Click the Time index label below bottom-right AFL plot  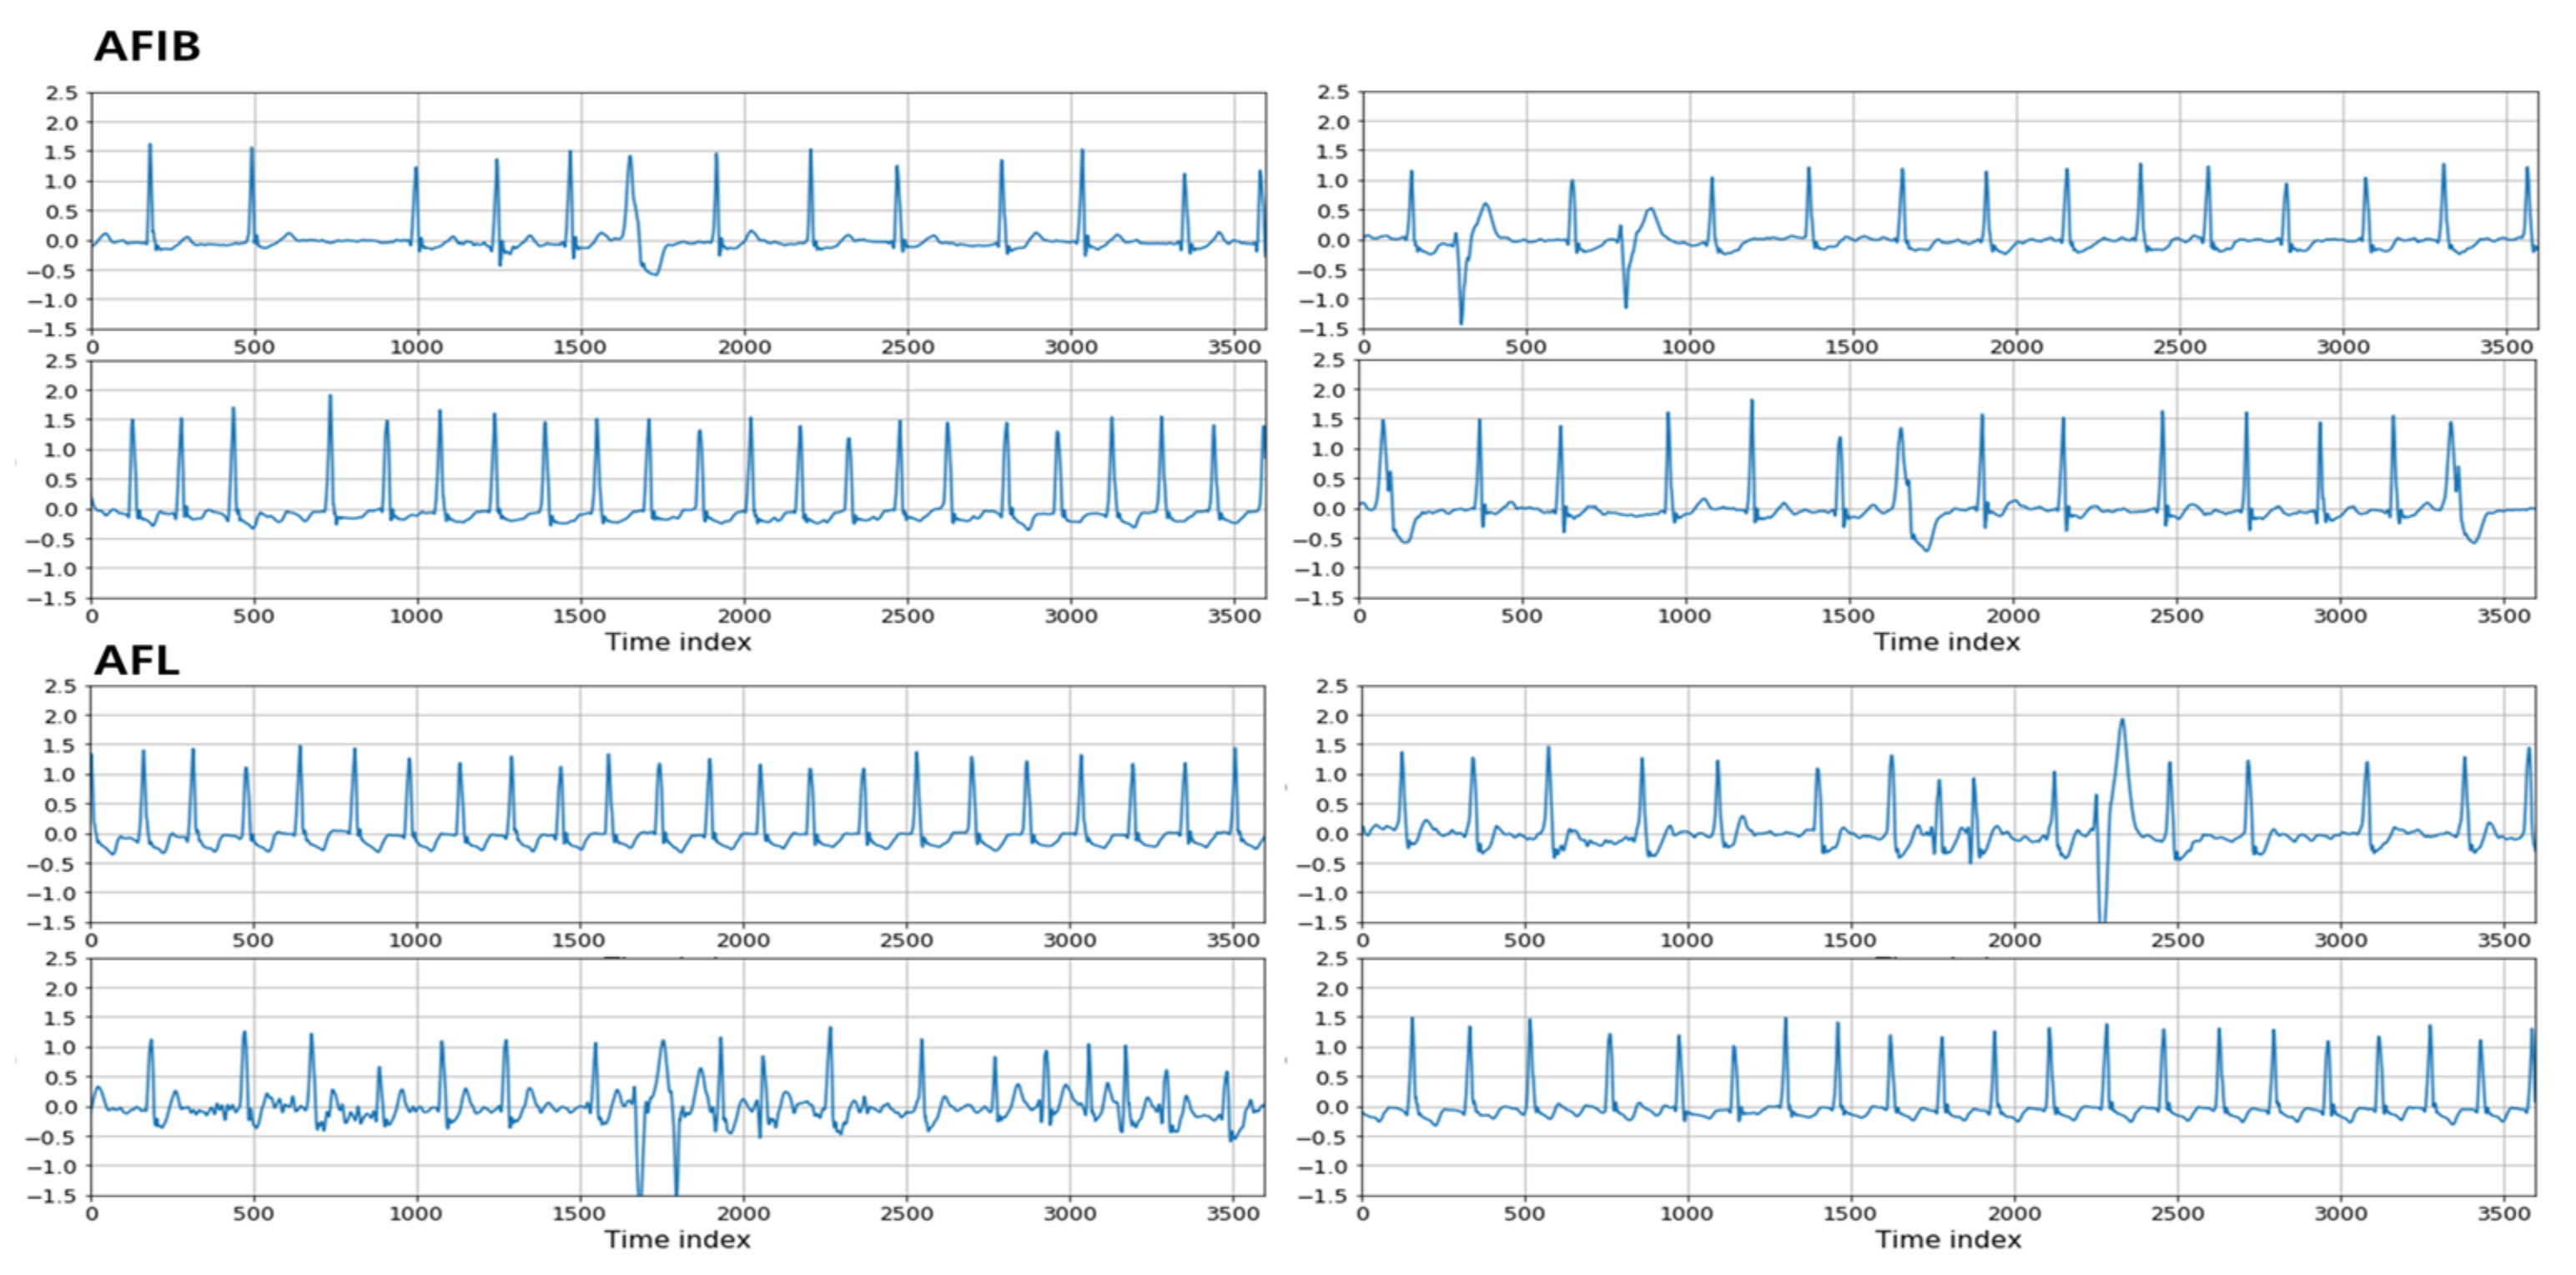click(x=1947, y=1240)
